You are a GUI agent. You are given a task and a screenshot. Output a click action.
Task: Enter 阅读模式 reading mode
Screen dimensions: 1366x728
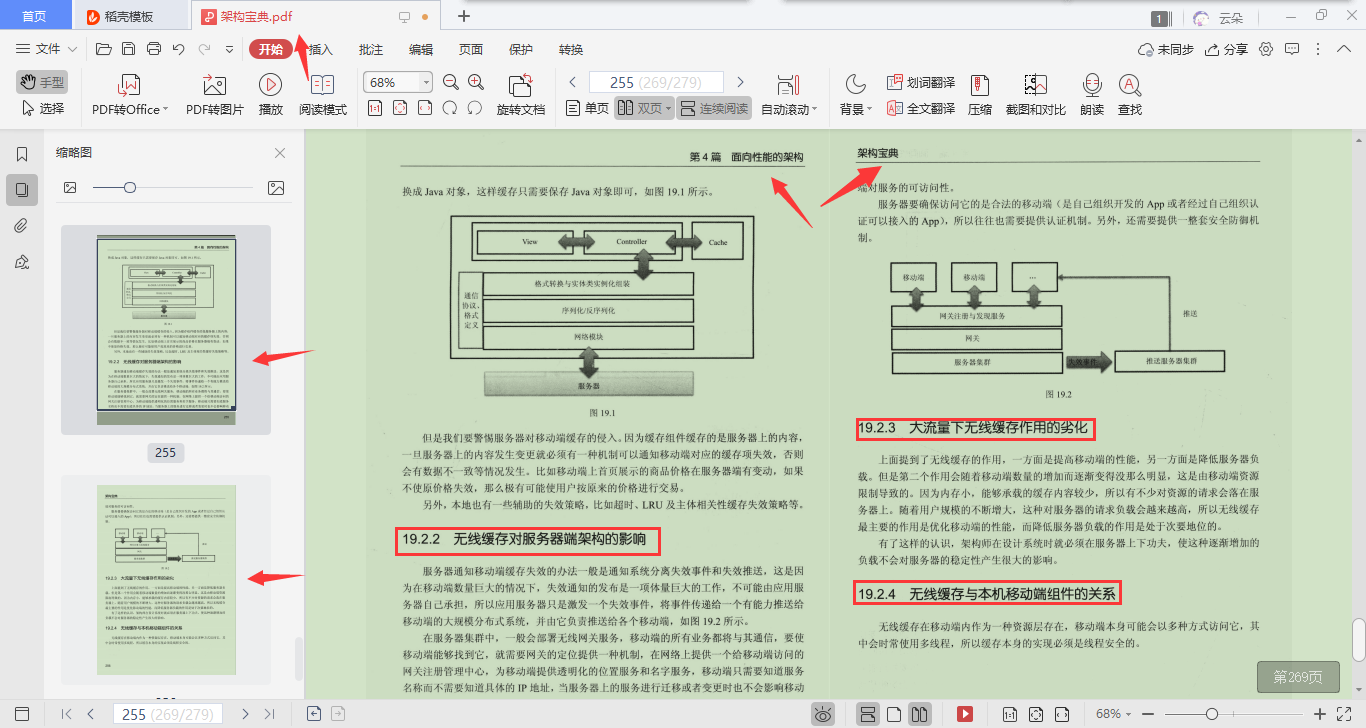point(323,96)
